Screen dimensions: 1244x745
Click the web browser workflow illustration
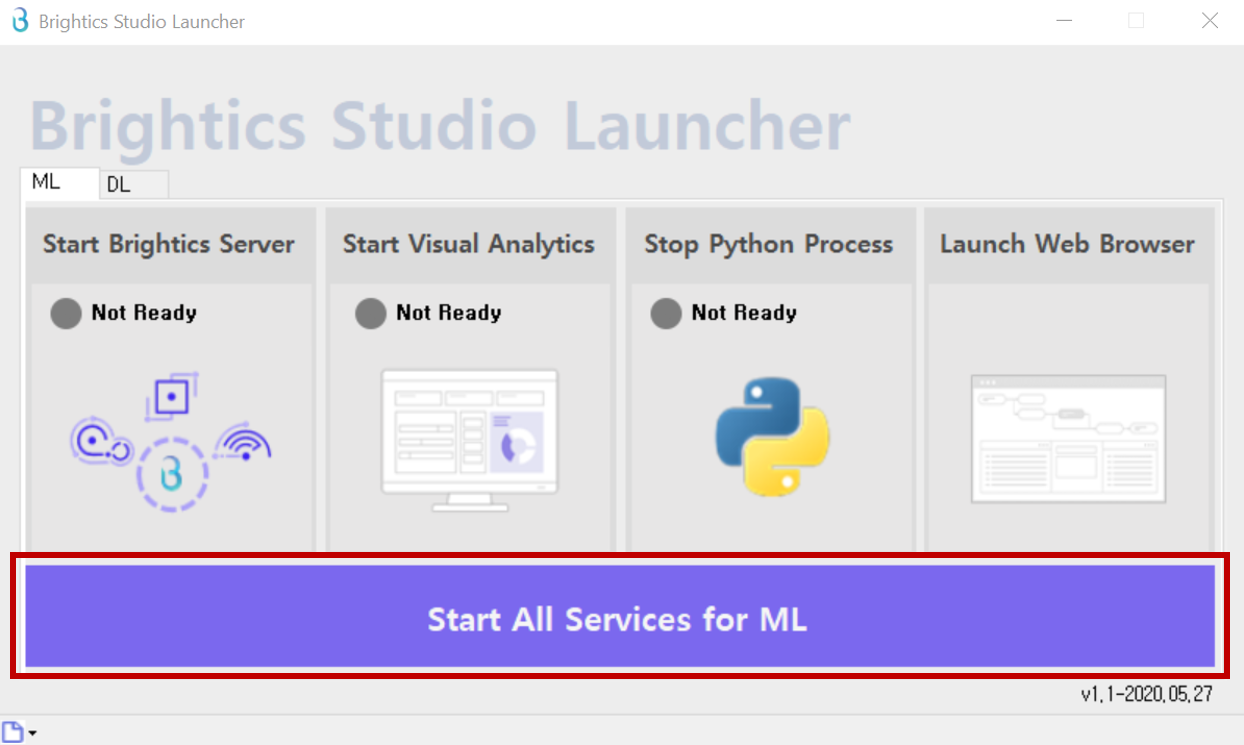tap(1068, 439)
